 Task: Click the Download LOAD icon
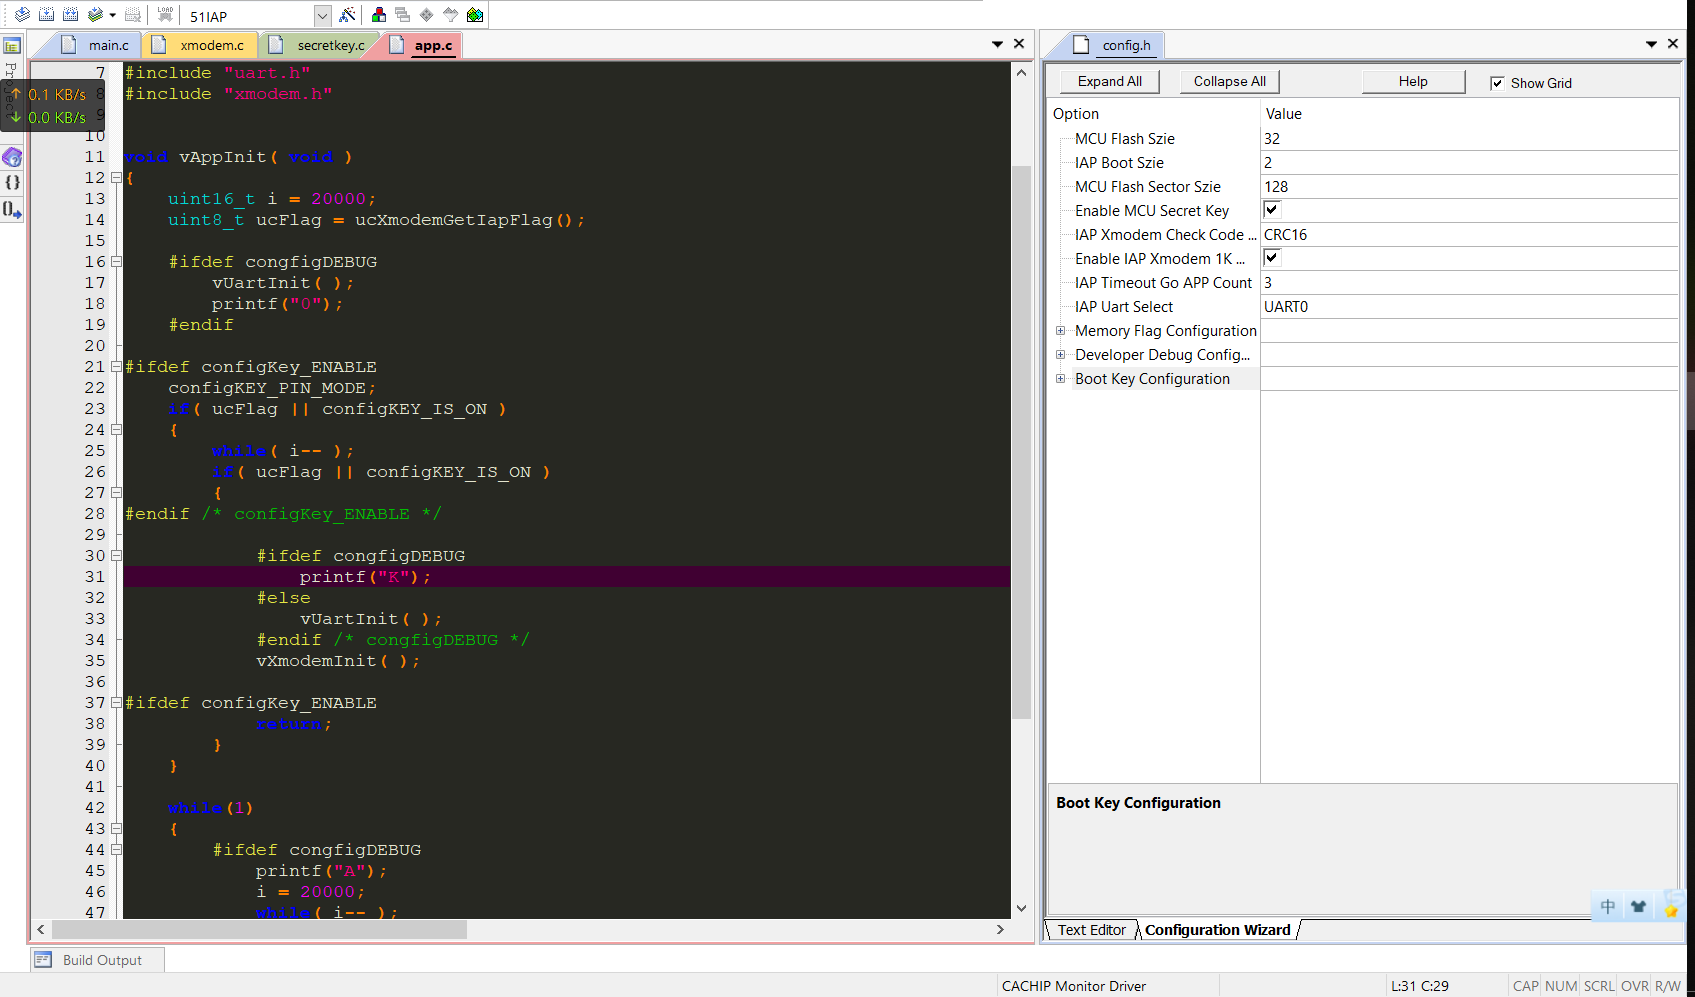(x=166, y=15)
